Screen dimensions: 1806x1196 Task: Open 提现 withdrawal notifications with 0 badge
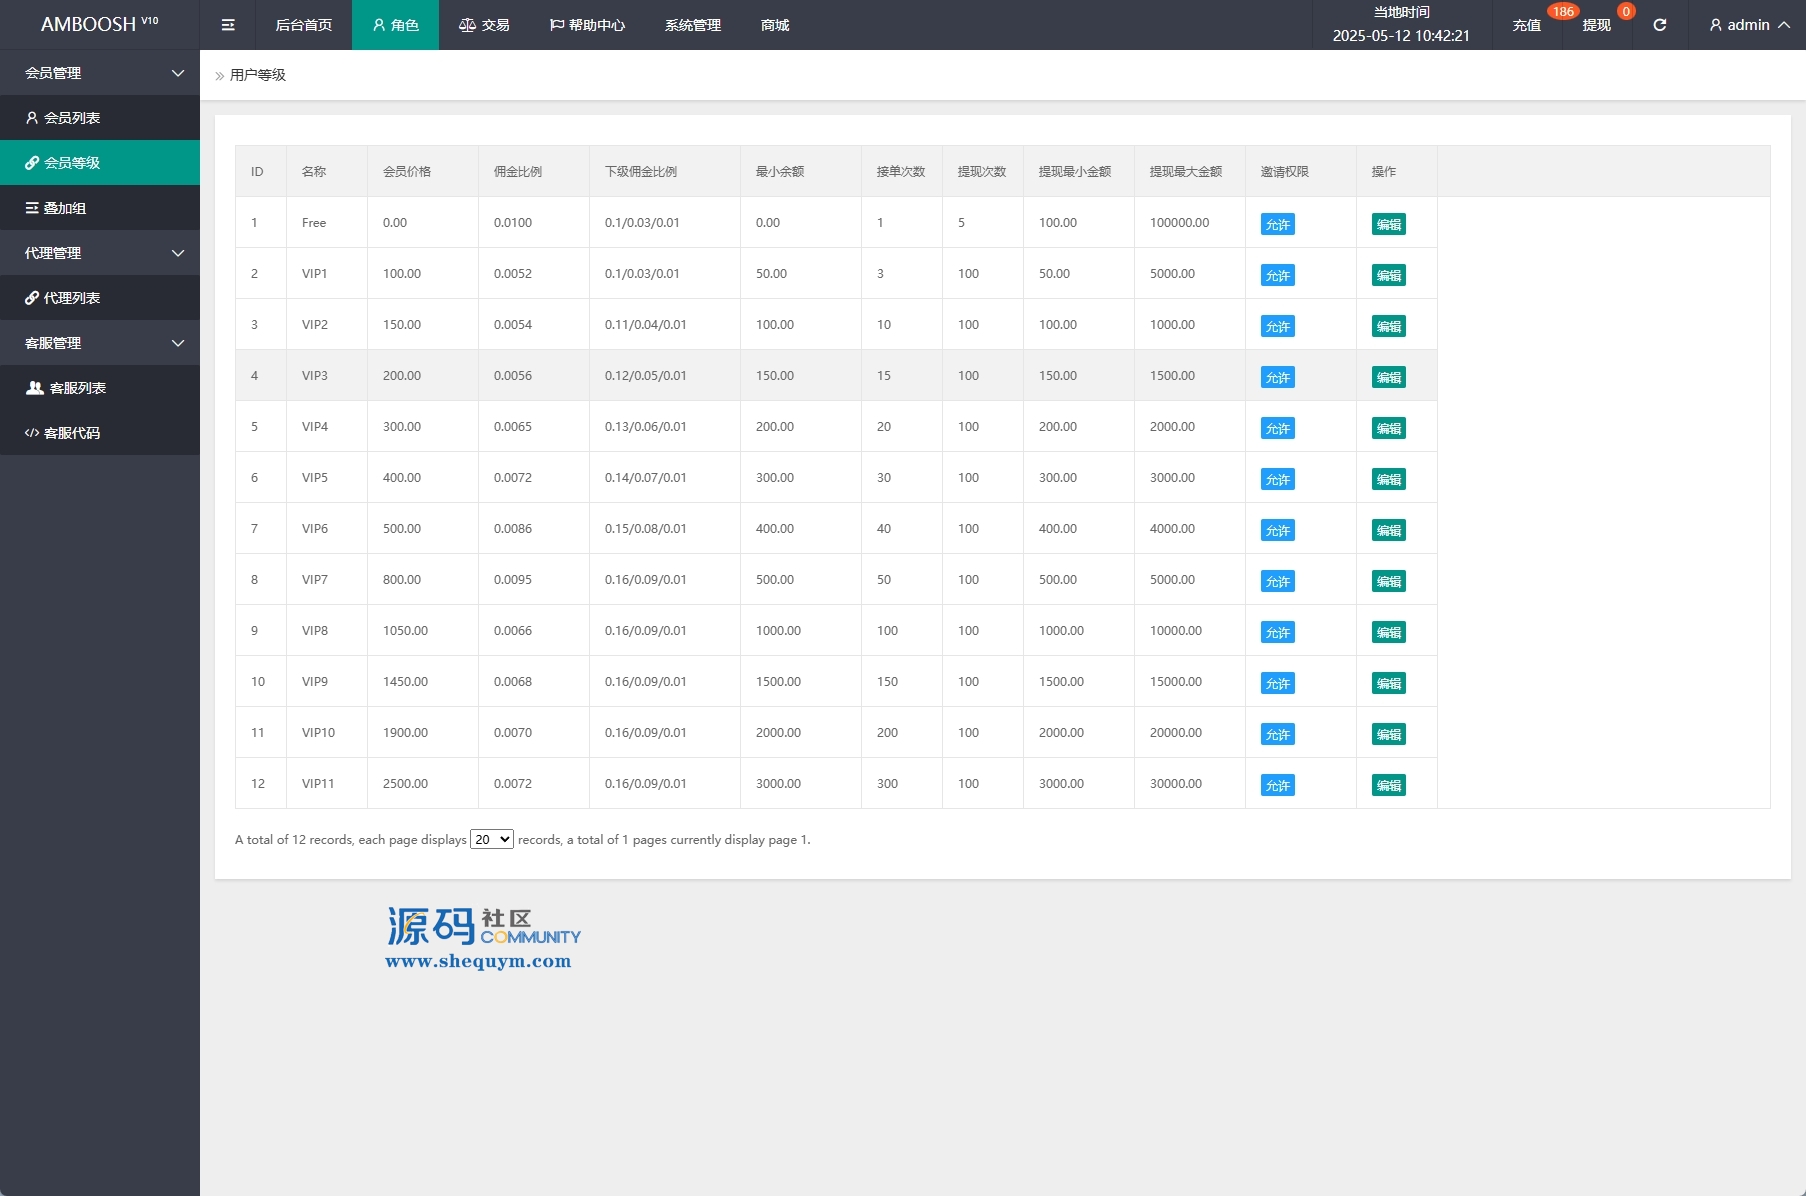1596,25
